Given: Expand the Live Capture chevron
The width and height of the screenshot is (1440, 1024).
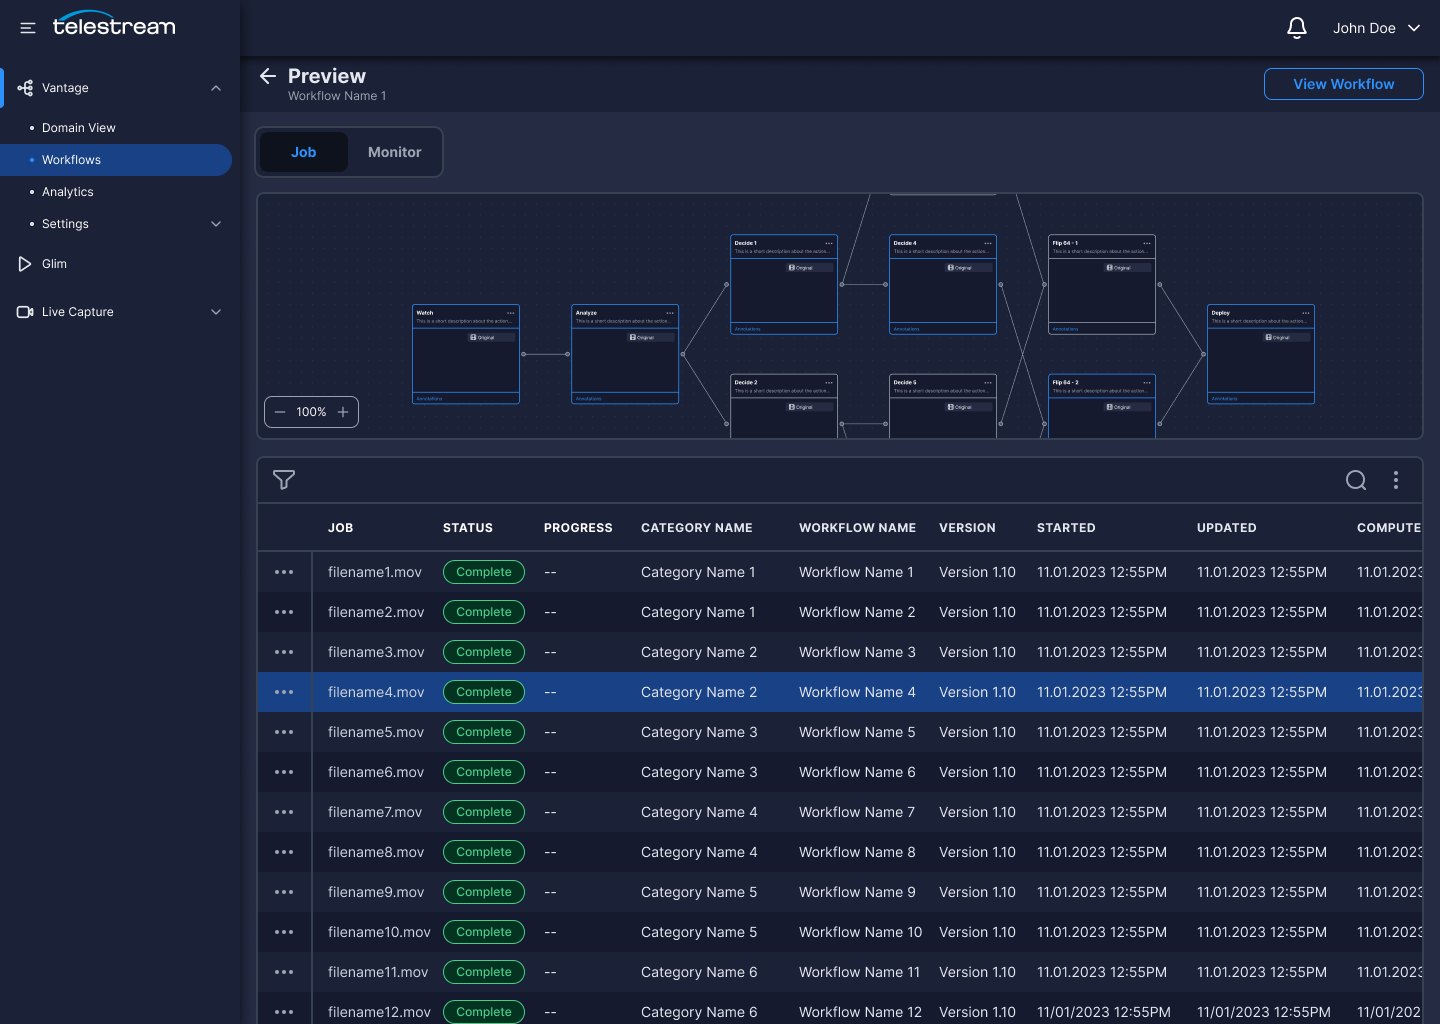Looking at the screenshot, I should pos(216,312).
